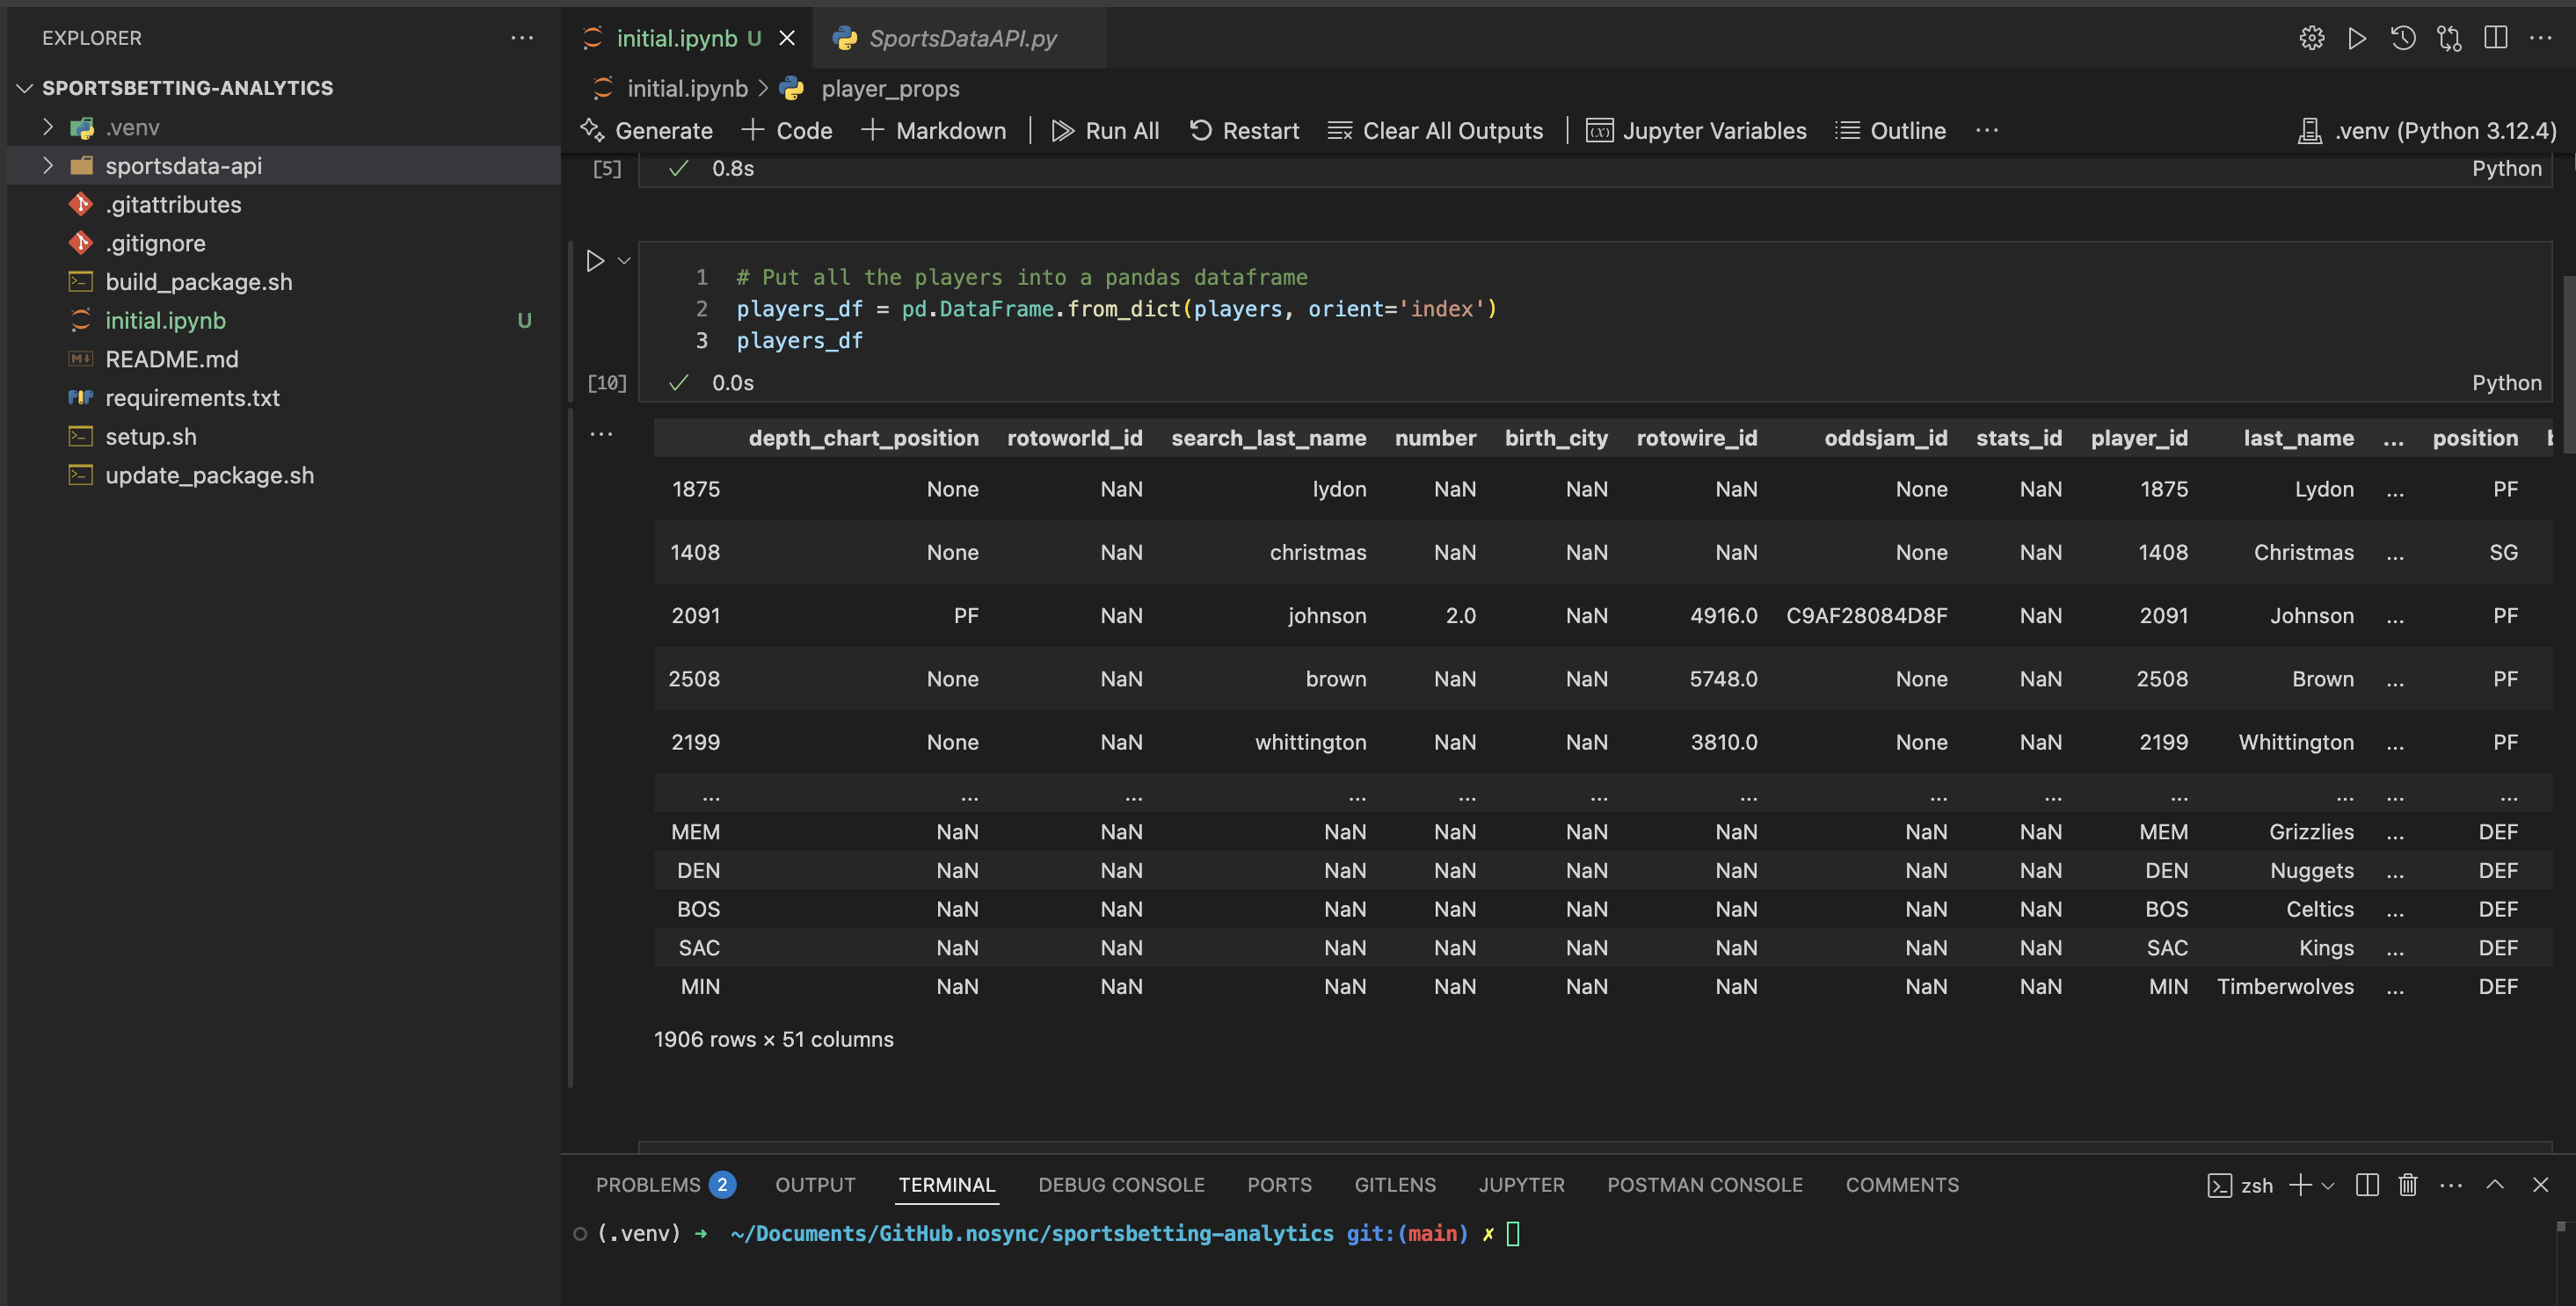
Task: Select the zsh terminal profile
Action: (x=2240, y=1186)
